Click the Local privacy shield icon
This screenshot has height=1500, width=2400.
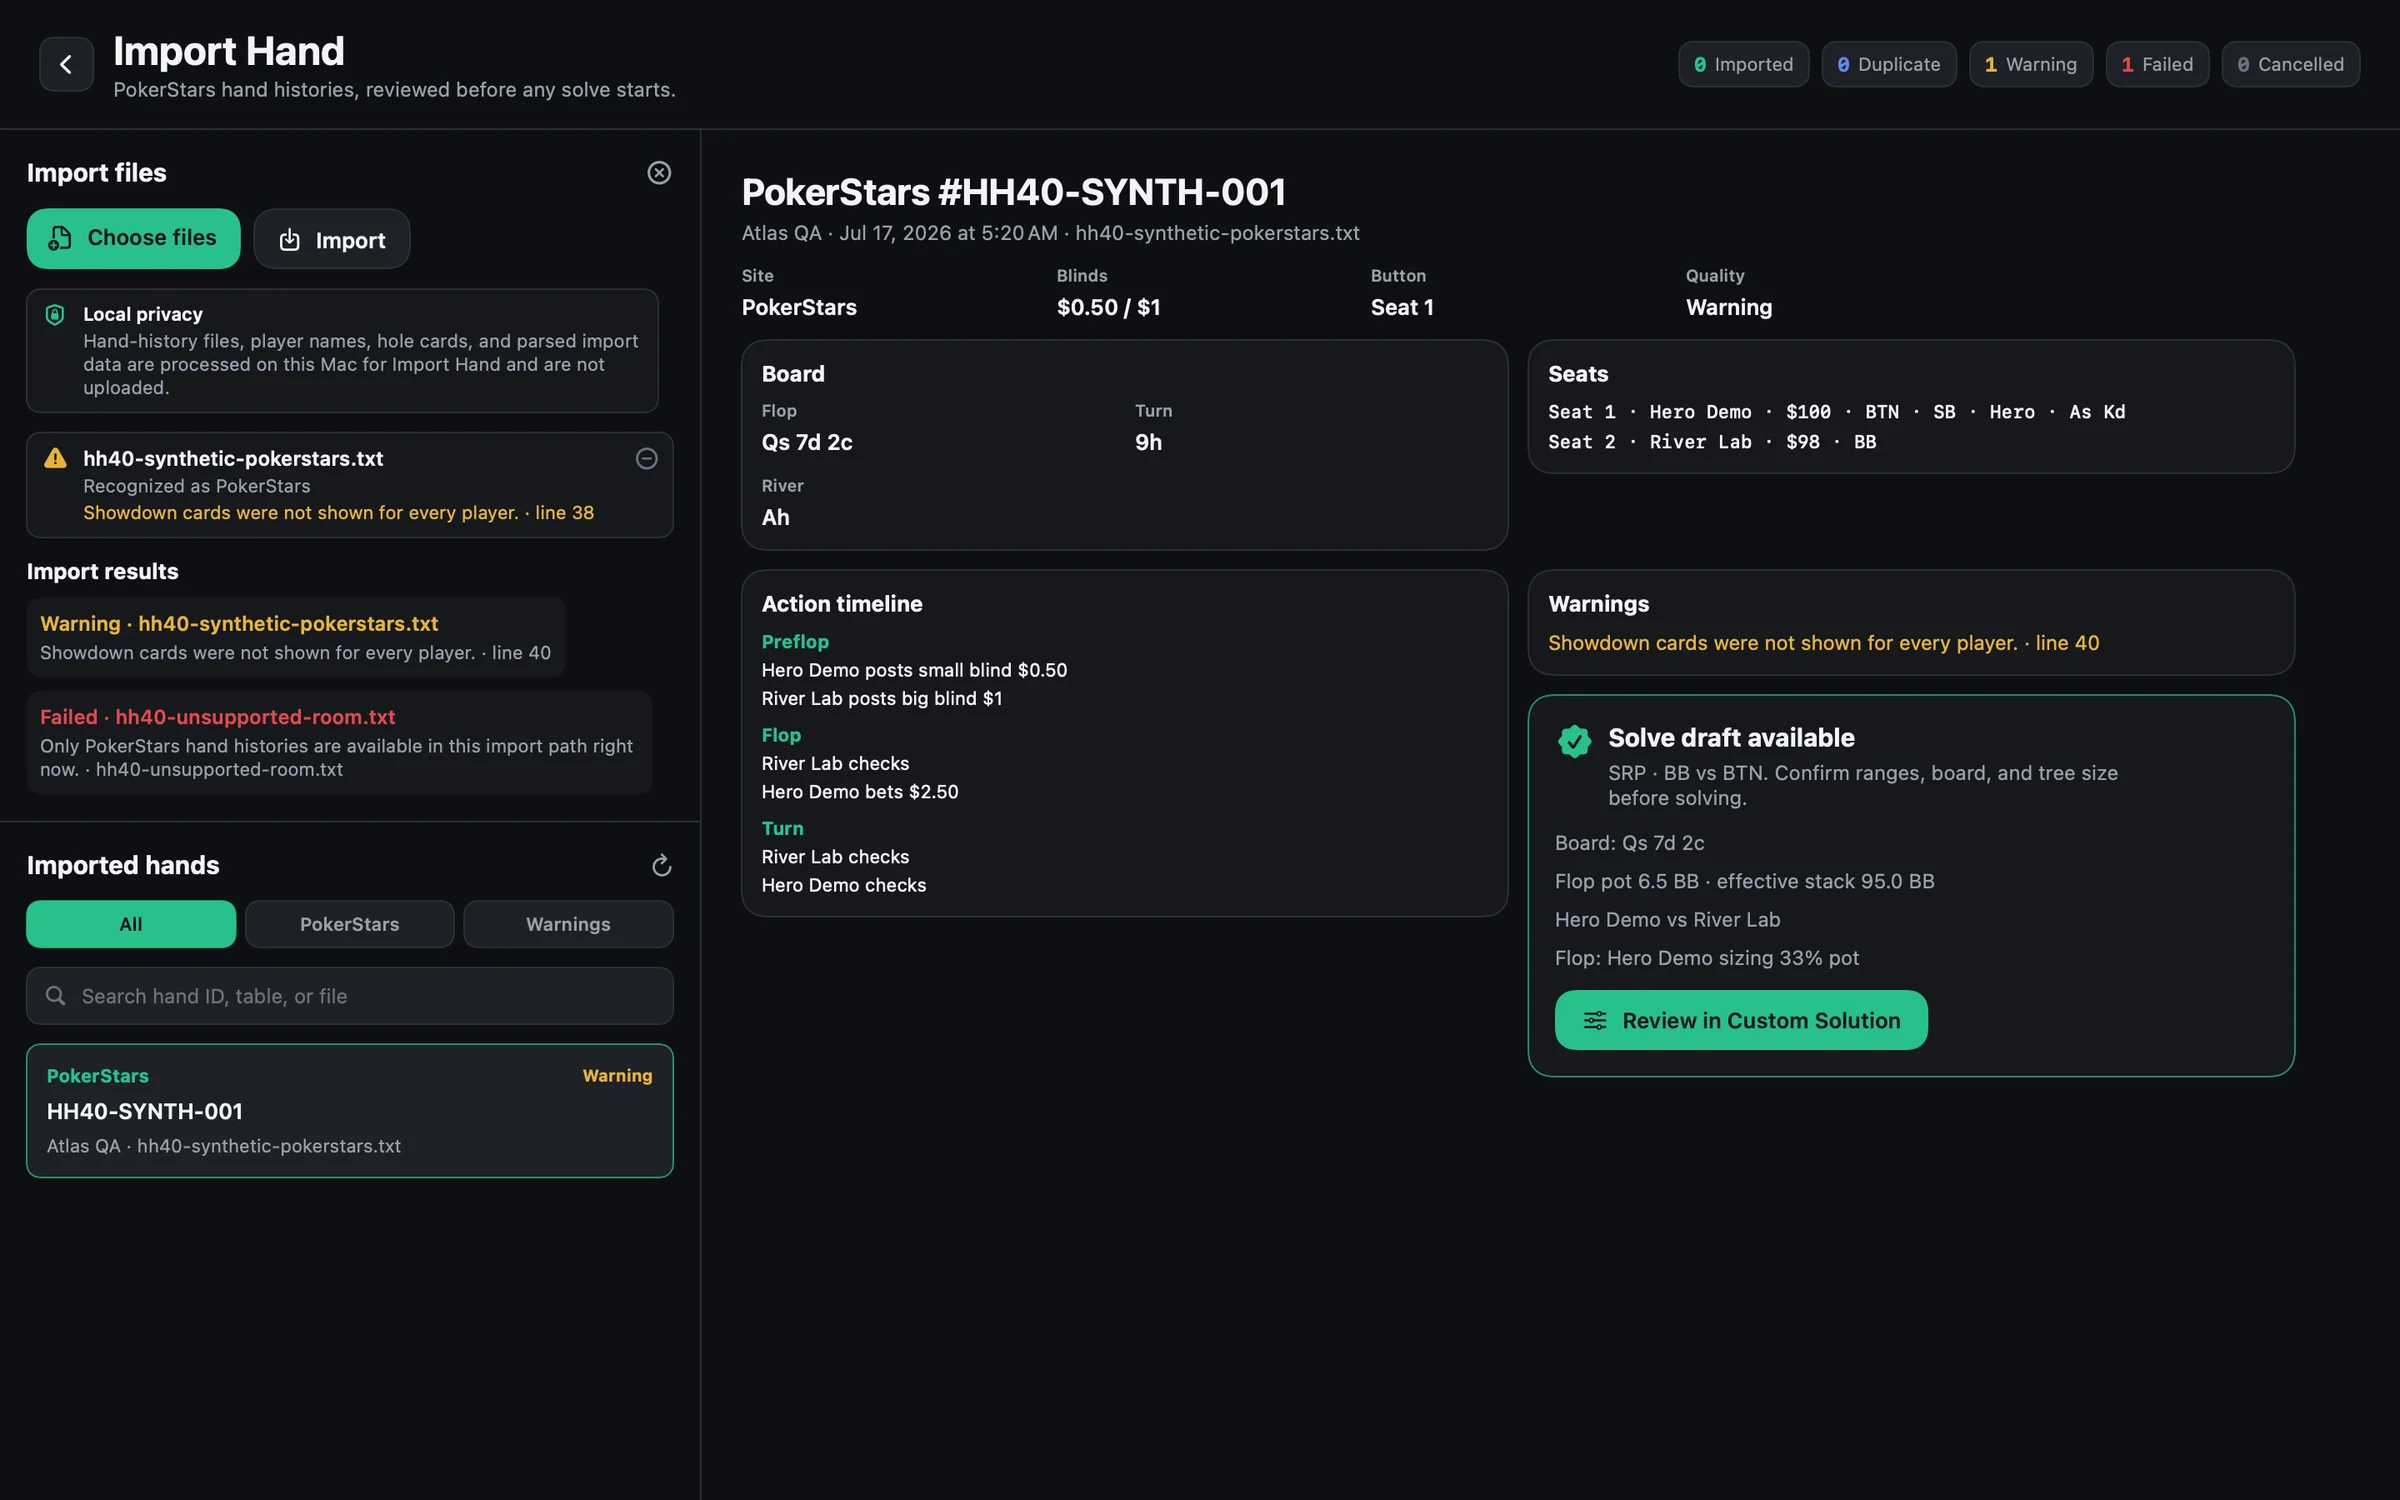[55, 315]
